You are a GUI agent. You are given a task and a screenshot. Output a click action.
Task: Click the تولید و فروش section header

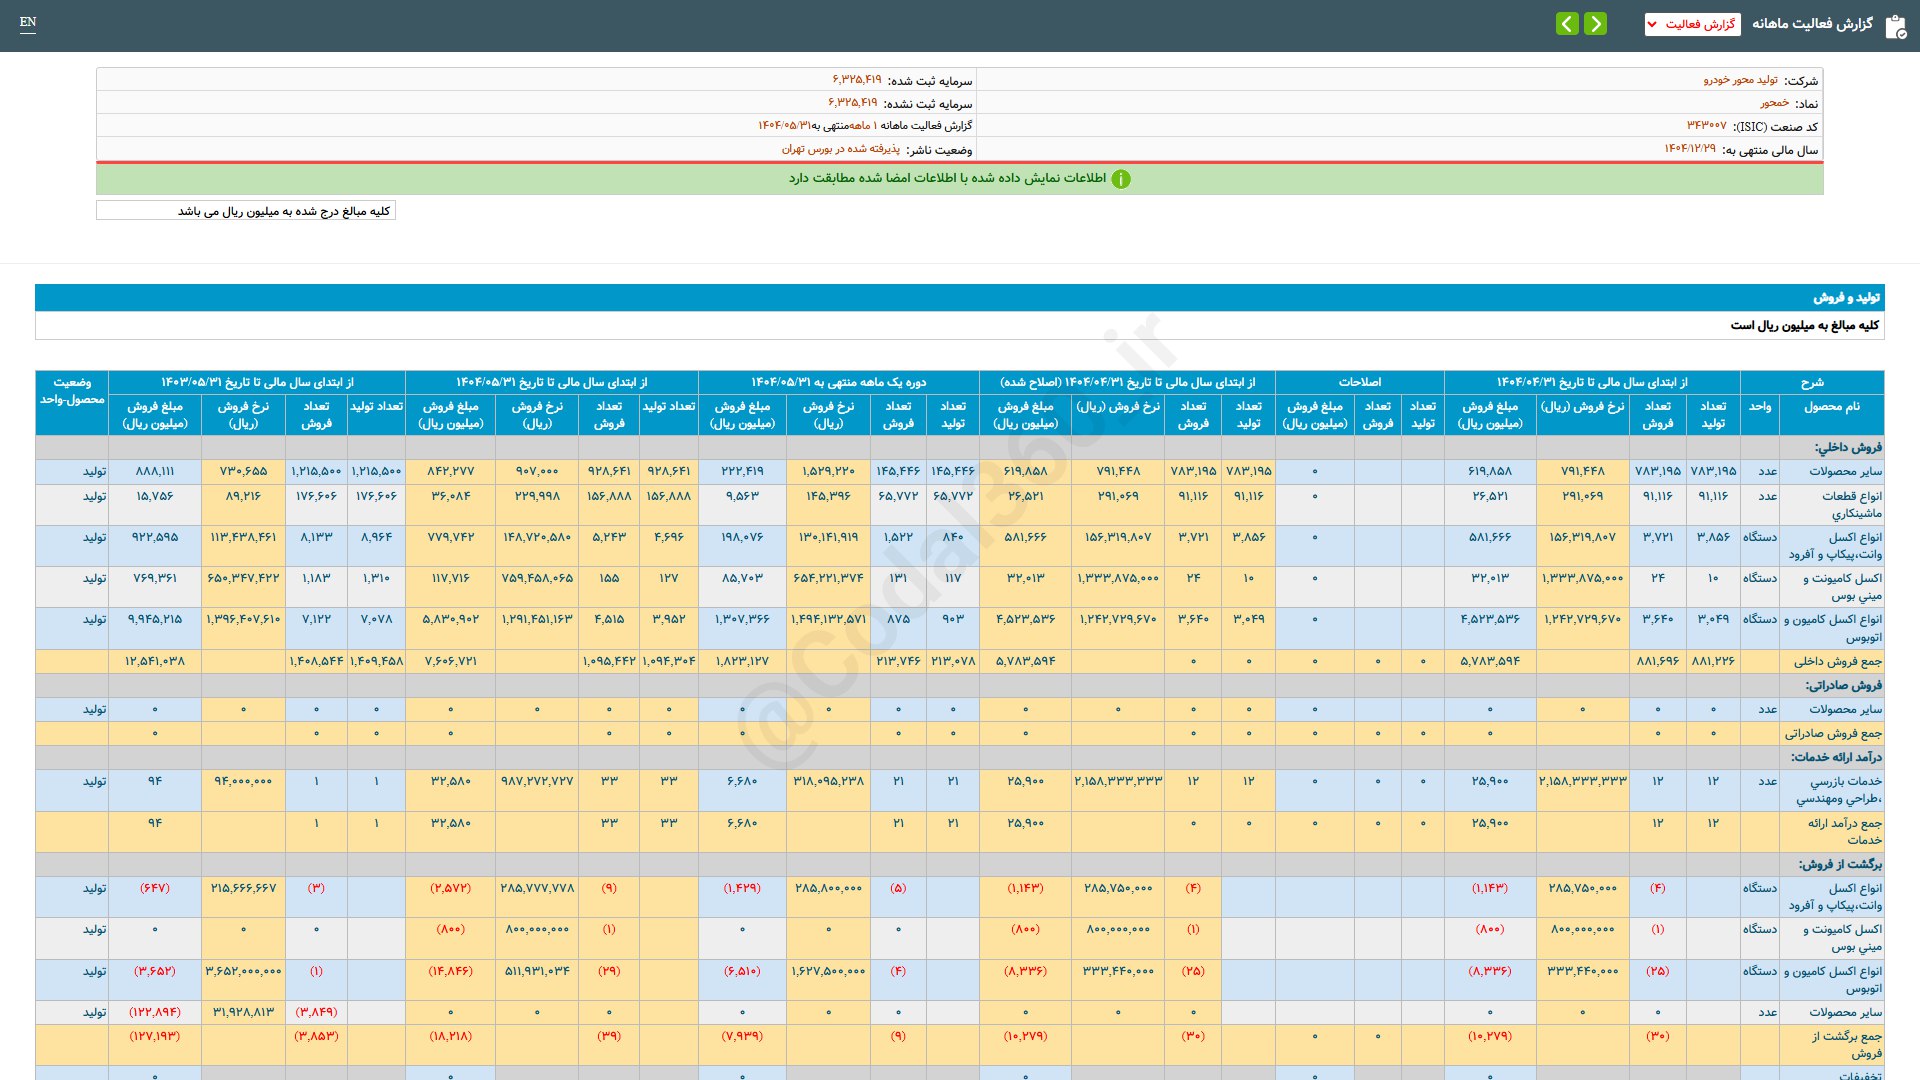click(x=1846, y=298)
